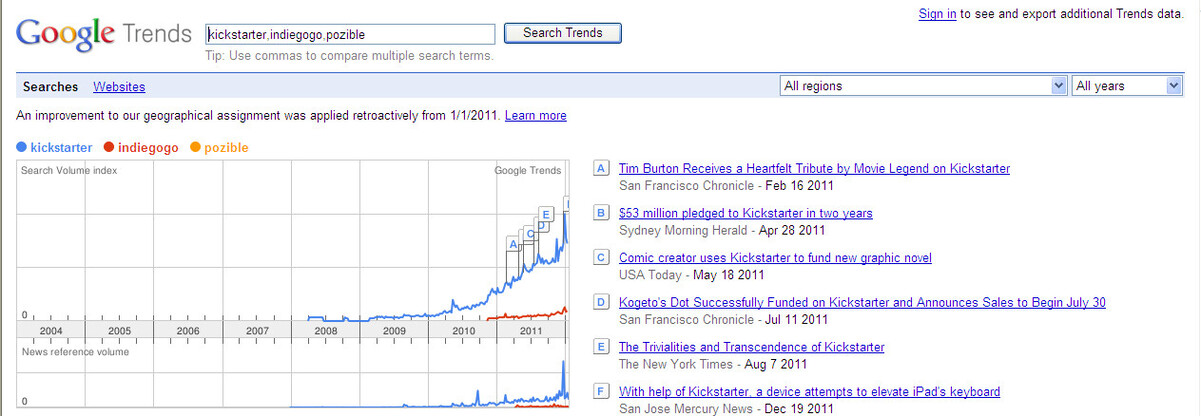This screenshot has height=416, width=1201.
Task: Open the All regions dropdown
Action: [x=924, y=86]
